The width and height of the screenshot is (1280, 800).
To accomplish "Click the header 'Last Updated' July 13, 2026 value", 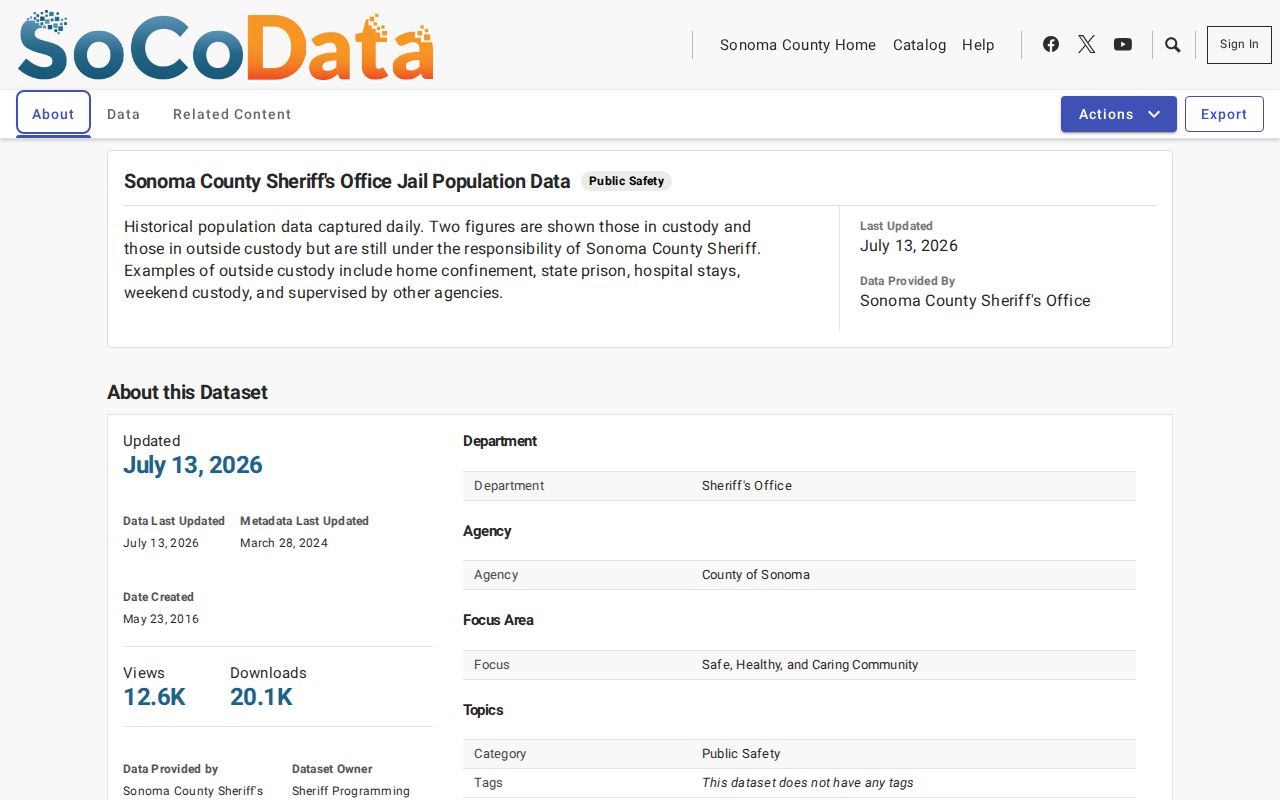I will coord(909,245).
